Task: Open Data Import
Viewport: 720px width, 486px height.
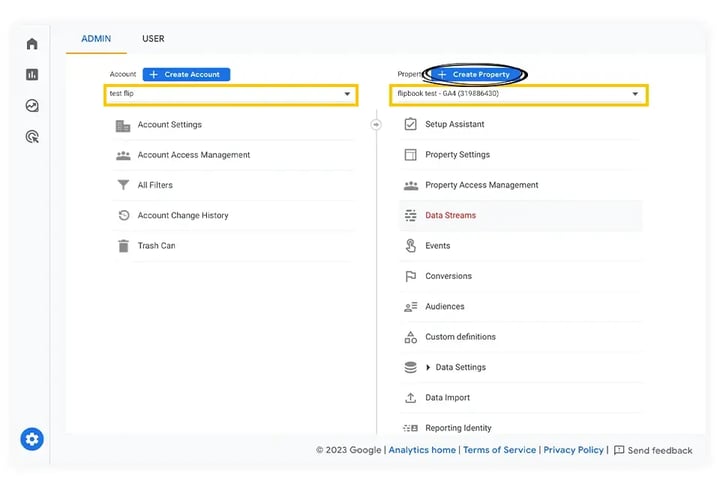Action: tap(447, 398)
